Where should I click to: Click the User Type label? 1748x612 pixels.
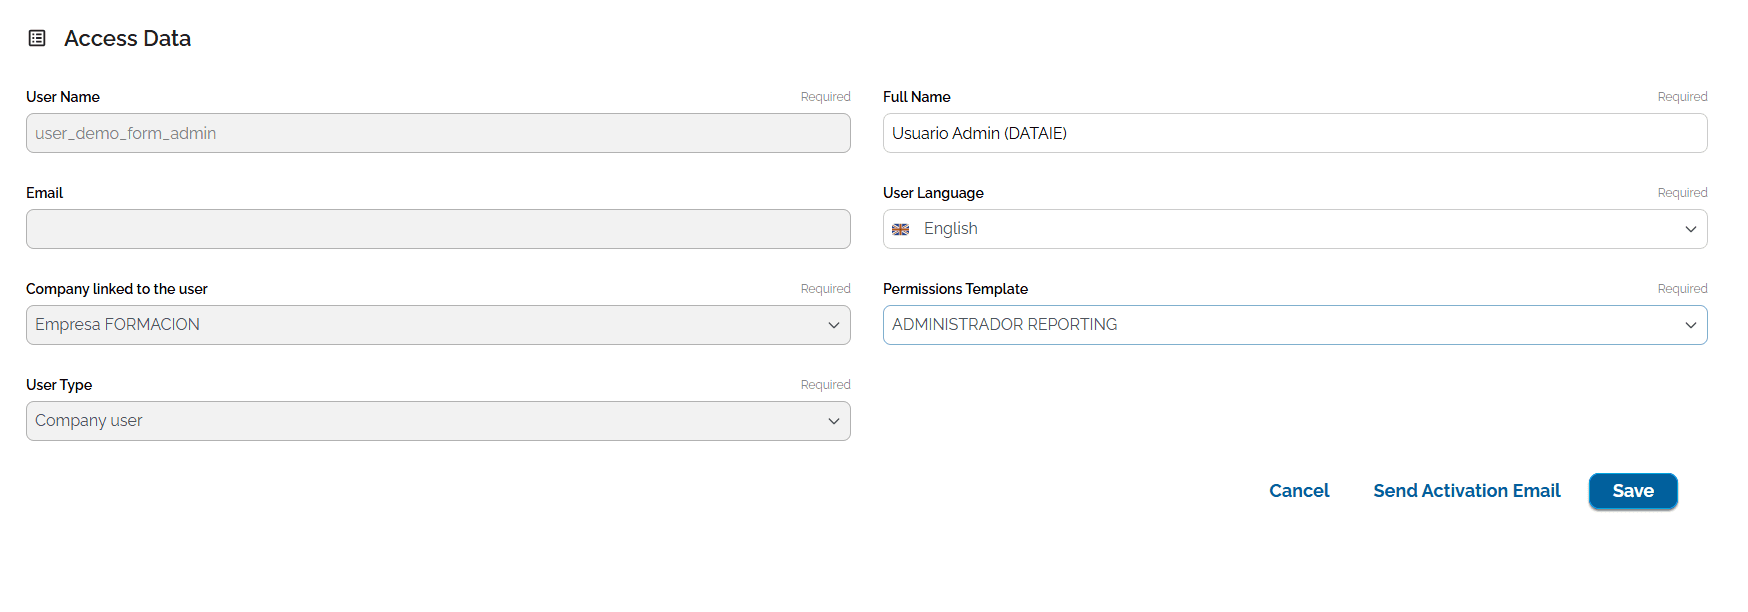(x=59, y=385)
